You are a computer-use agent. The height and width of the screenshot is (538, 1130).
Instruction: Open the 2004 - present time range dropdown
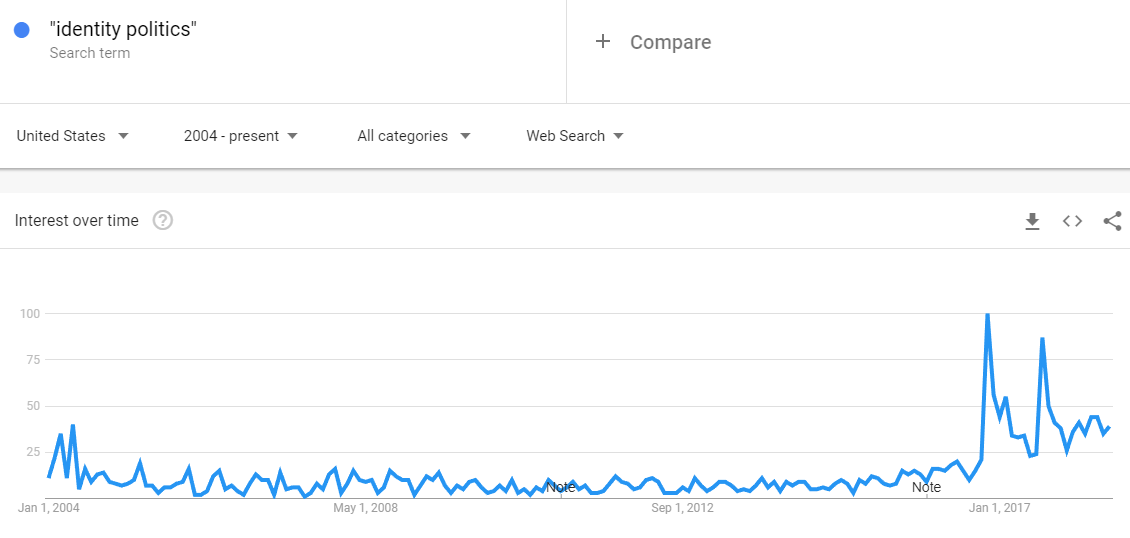coord(241,136)
